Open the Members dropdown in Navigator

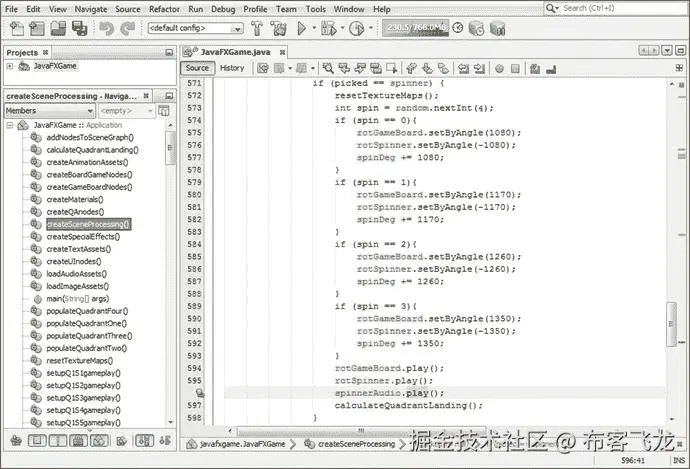pos(50,111)
